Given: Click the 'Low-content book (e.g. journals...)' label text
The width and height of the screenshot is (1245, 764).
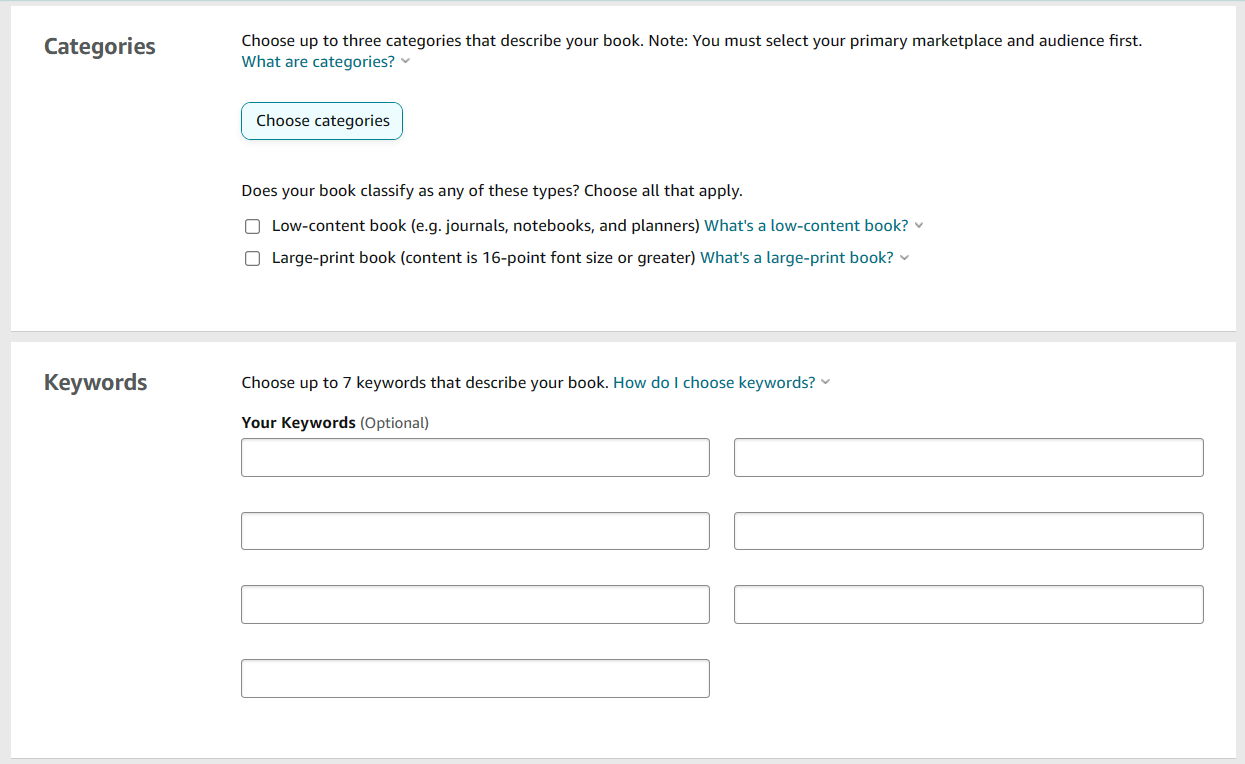Looking at the screenshot, I should click(485, 226).
